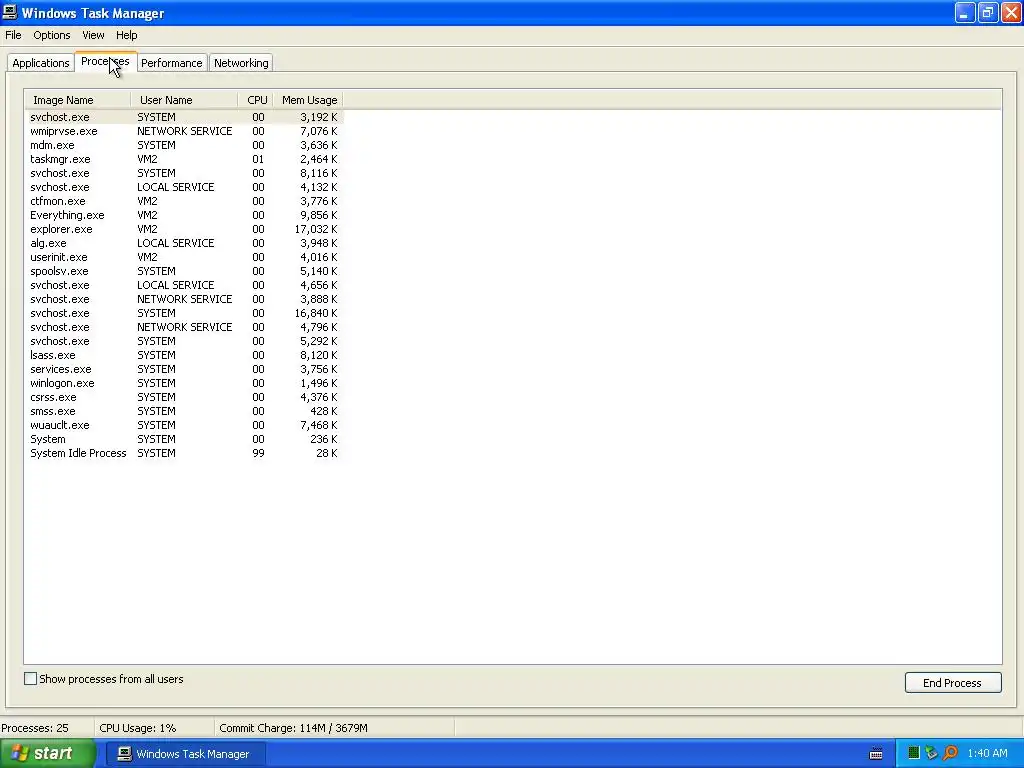Select the services.exe process
This screenshot has height=768, width=1024.
click(x=185, y=369)
